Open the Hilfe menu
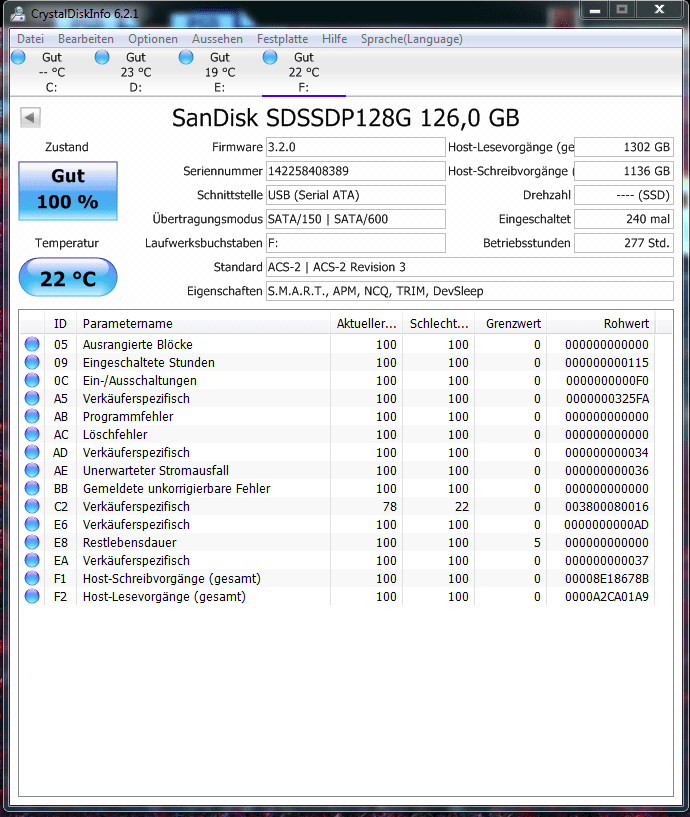Image resolution: width=690 pixels, height=817 pixels. pos(335,39)
